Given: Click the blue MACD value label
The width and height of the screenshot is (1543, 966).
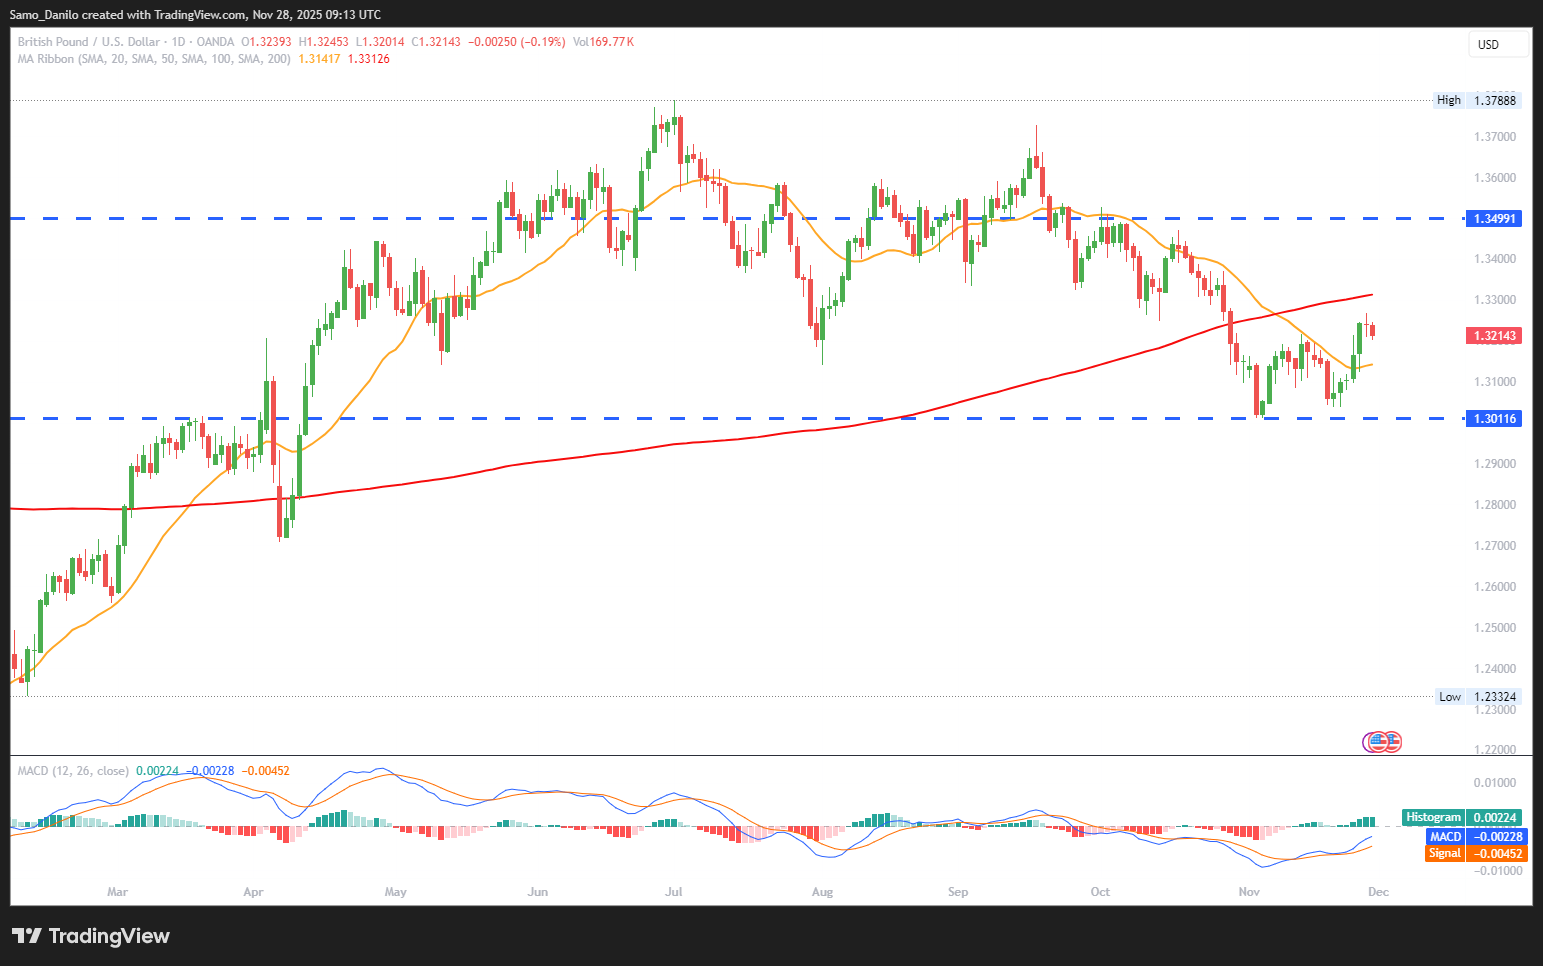Looking at the screenshot, I should point(1476,836).
